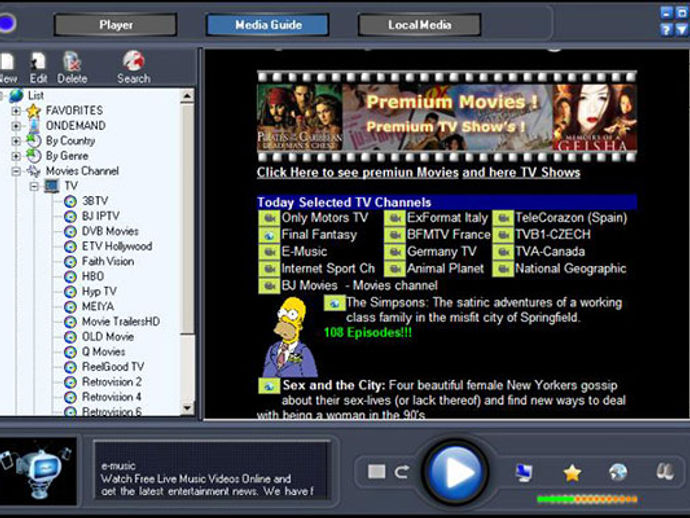Viewport: 690px width, 518px height.
Task: Select ReelGood TV in the channel tree
Action: click(x=113, y=367)
